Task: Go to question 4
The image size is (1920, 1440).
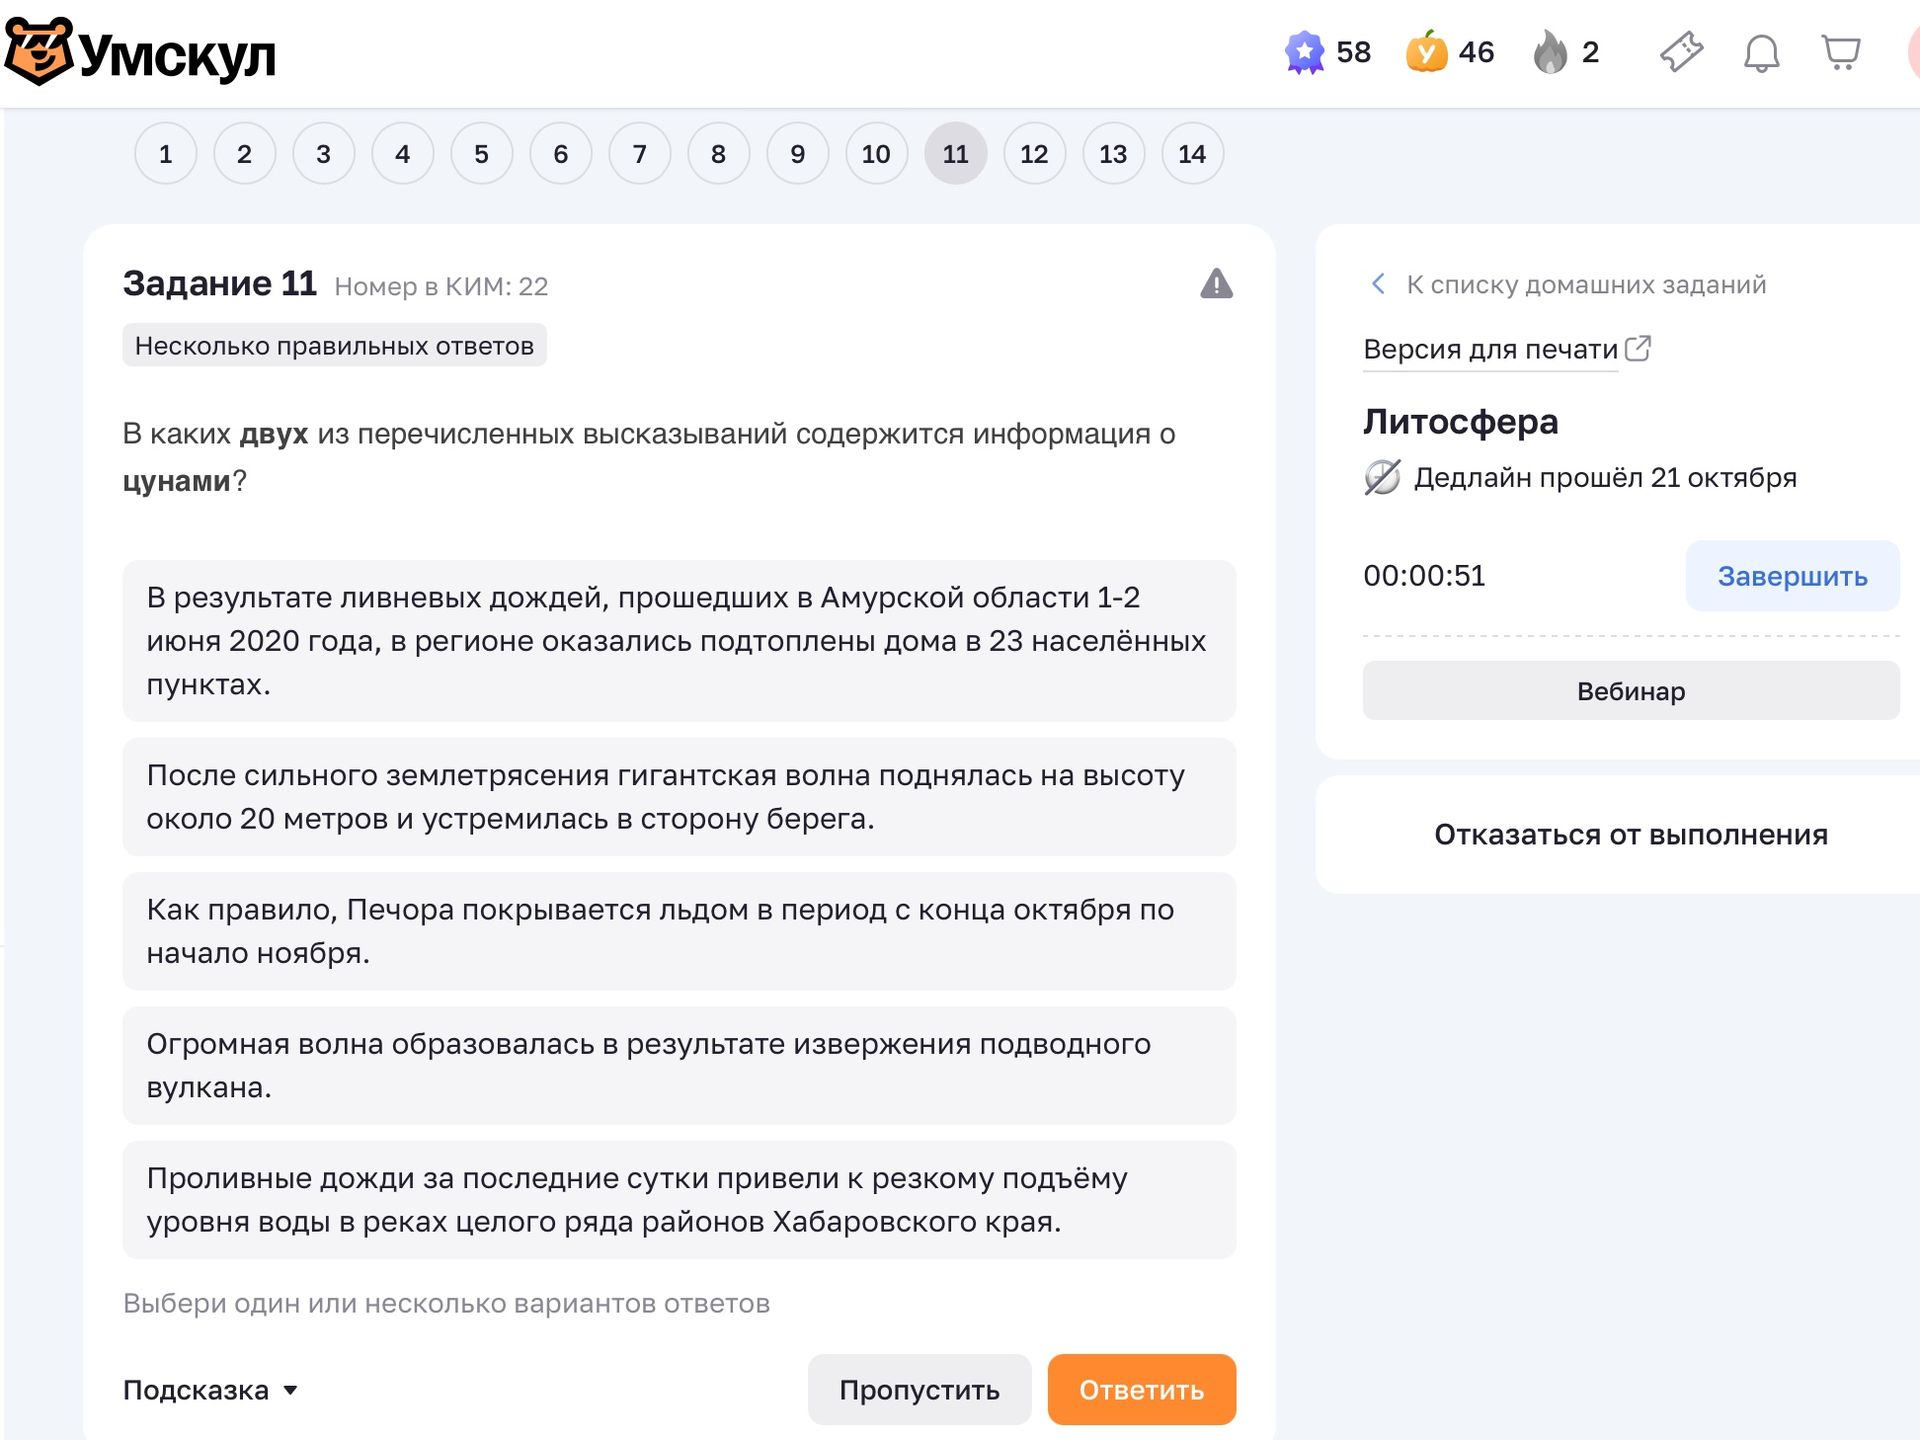Action: click(x=403, y=154)
